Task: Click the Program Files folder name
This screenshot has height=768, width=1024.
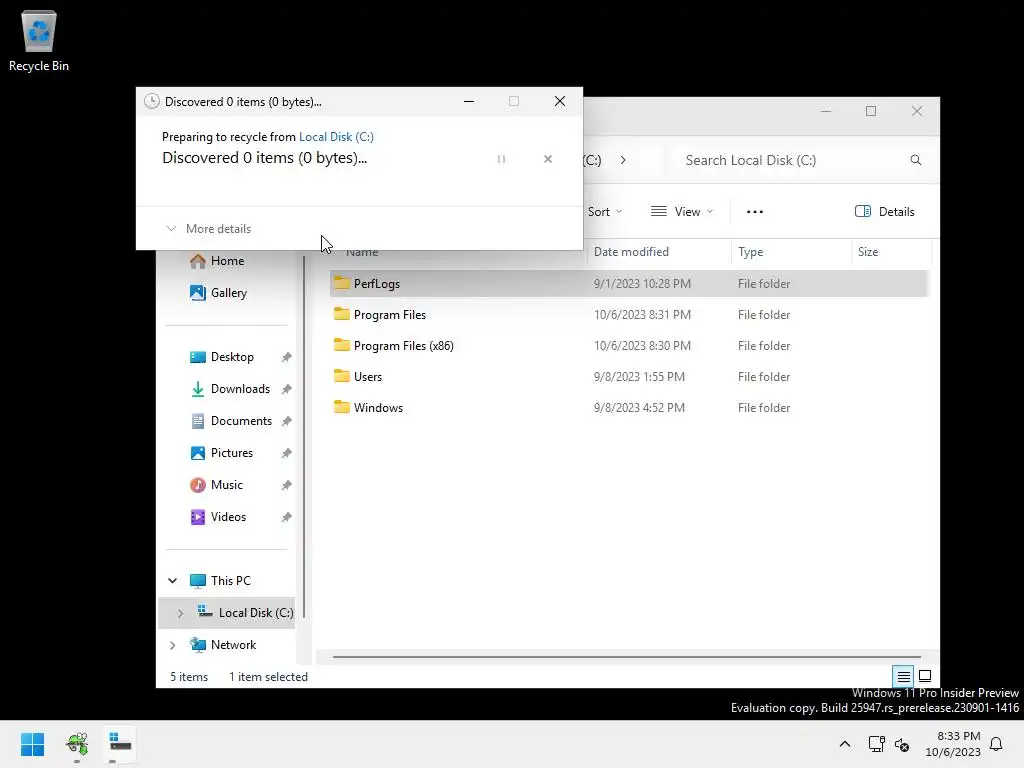Action: tap(390, 315)
